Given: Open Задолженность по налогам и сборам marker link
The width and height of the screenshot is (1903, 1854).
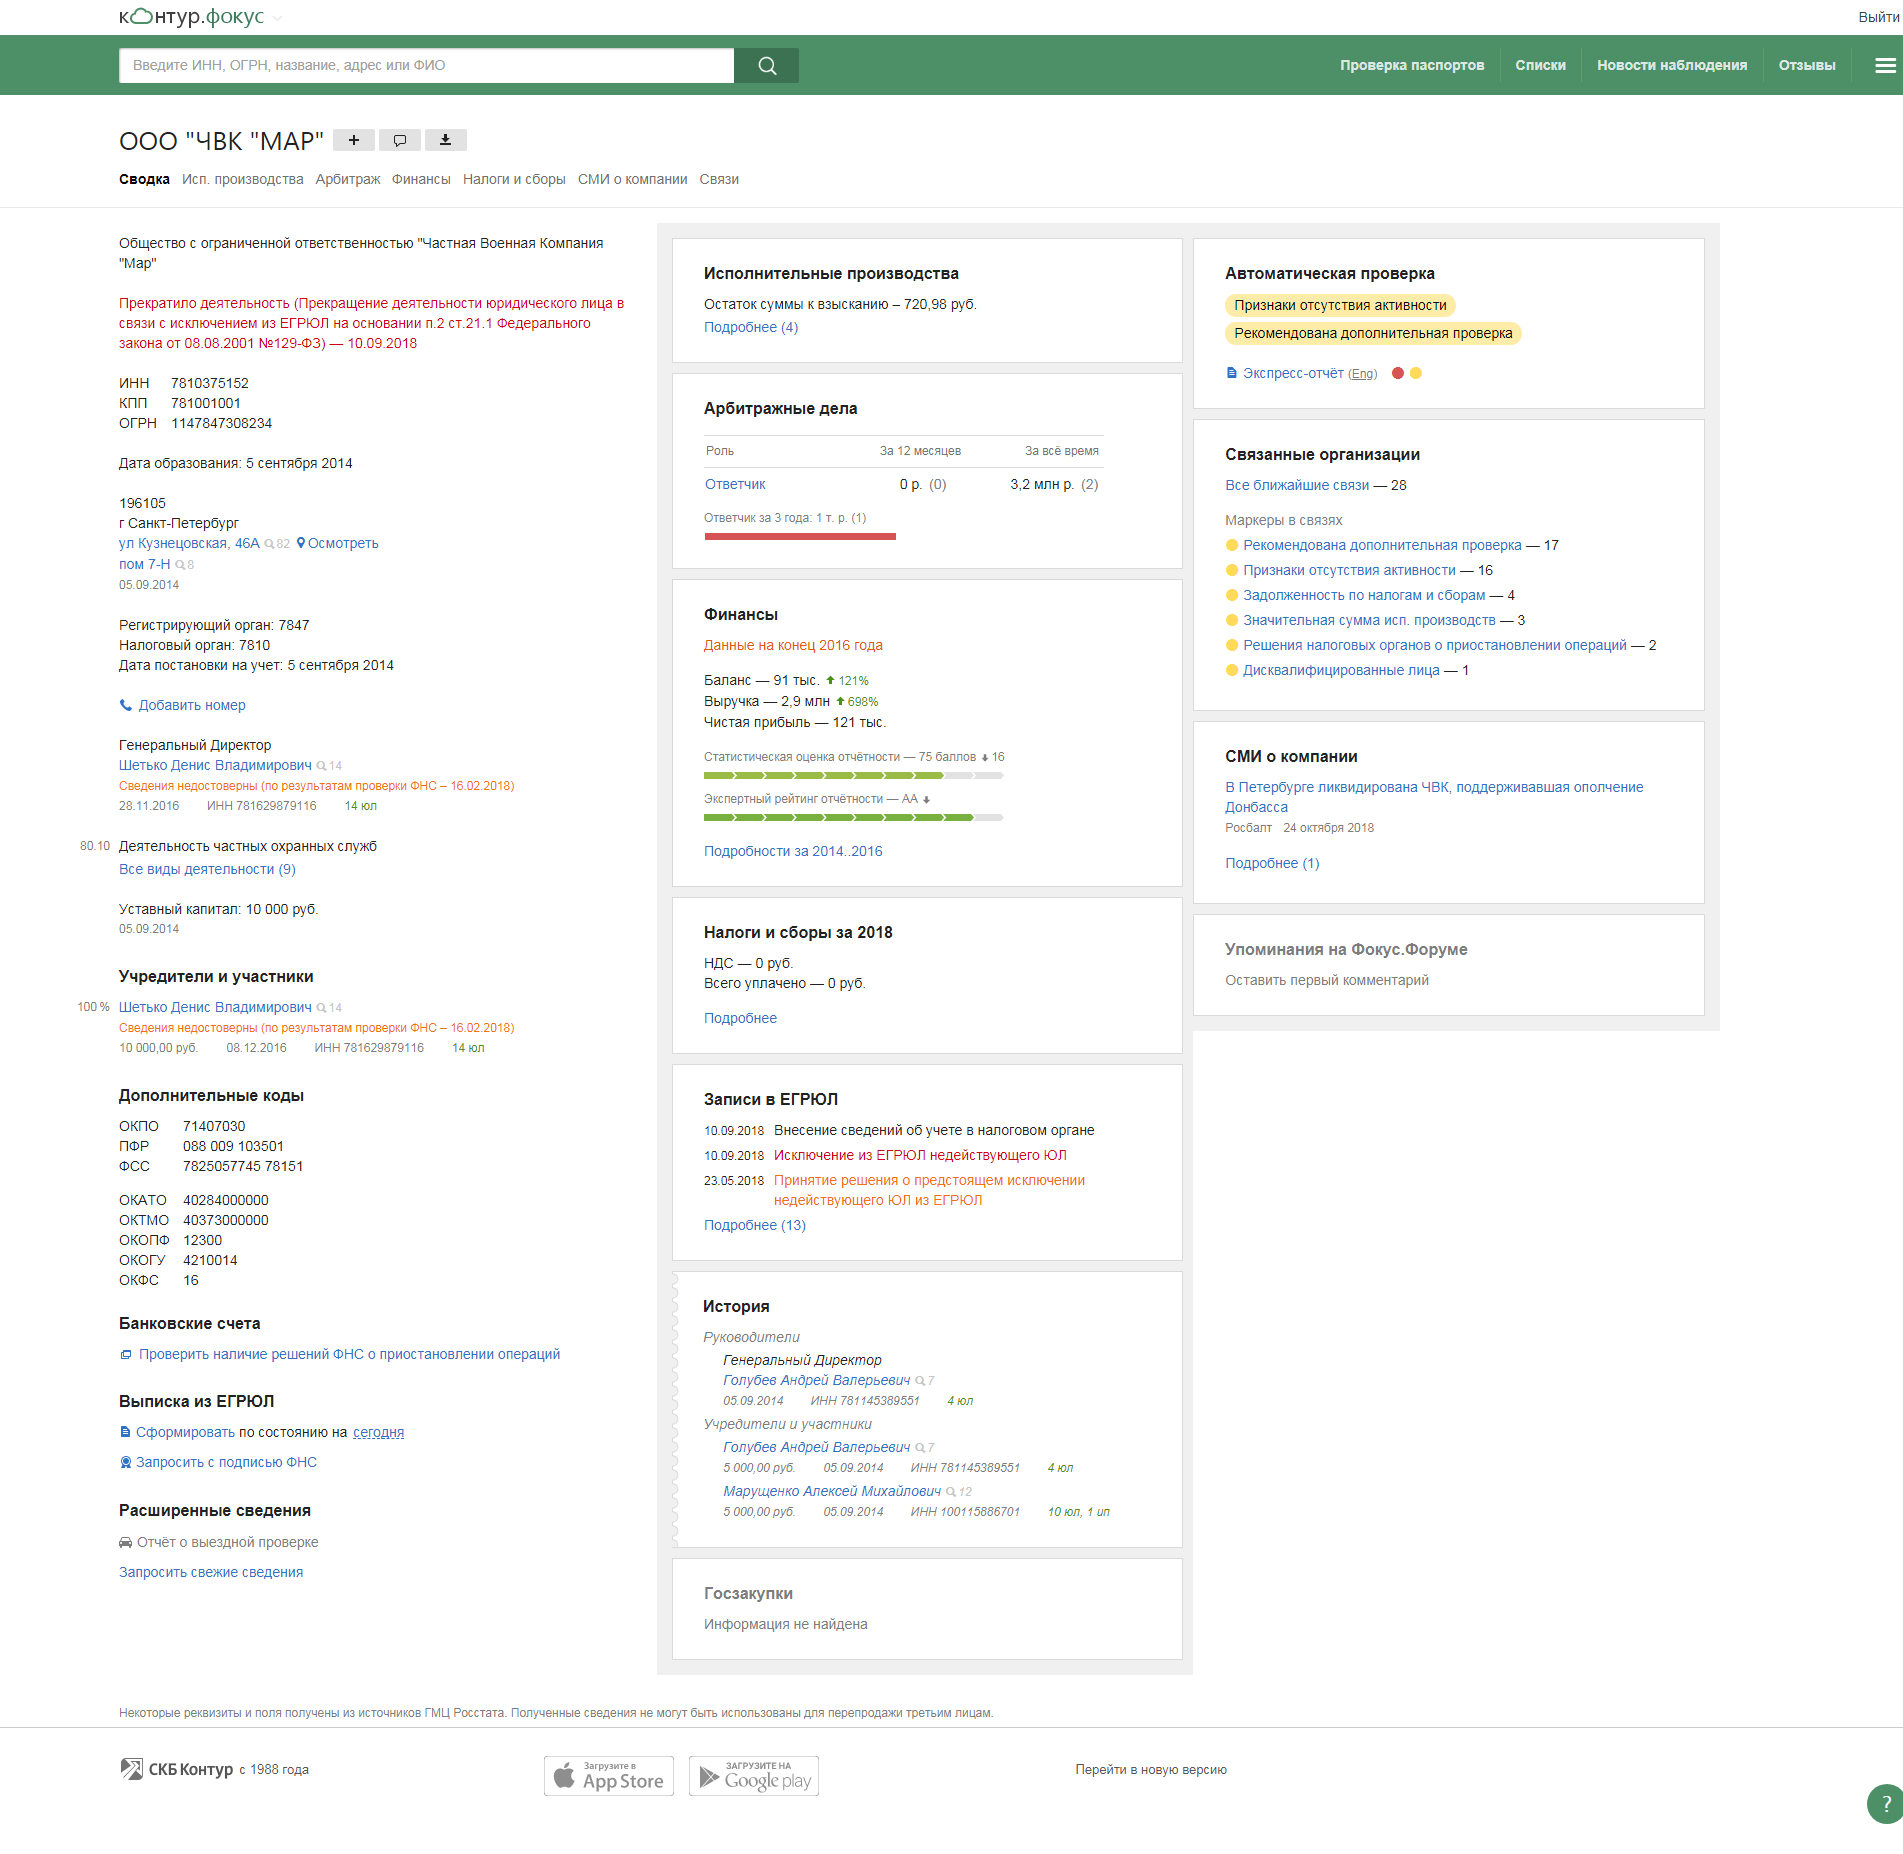Looking at the screenshot, I should pos(1364,595).
